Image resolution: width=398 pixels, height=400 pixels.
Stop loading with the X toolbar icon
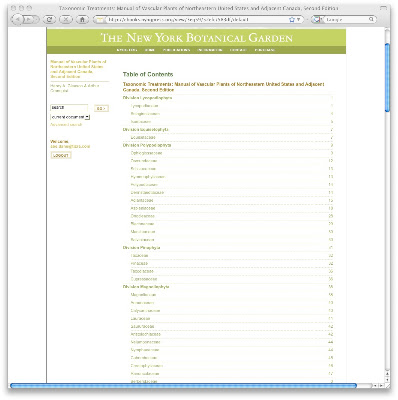pyautogui.click(x=66, y=20)
